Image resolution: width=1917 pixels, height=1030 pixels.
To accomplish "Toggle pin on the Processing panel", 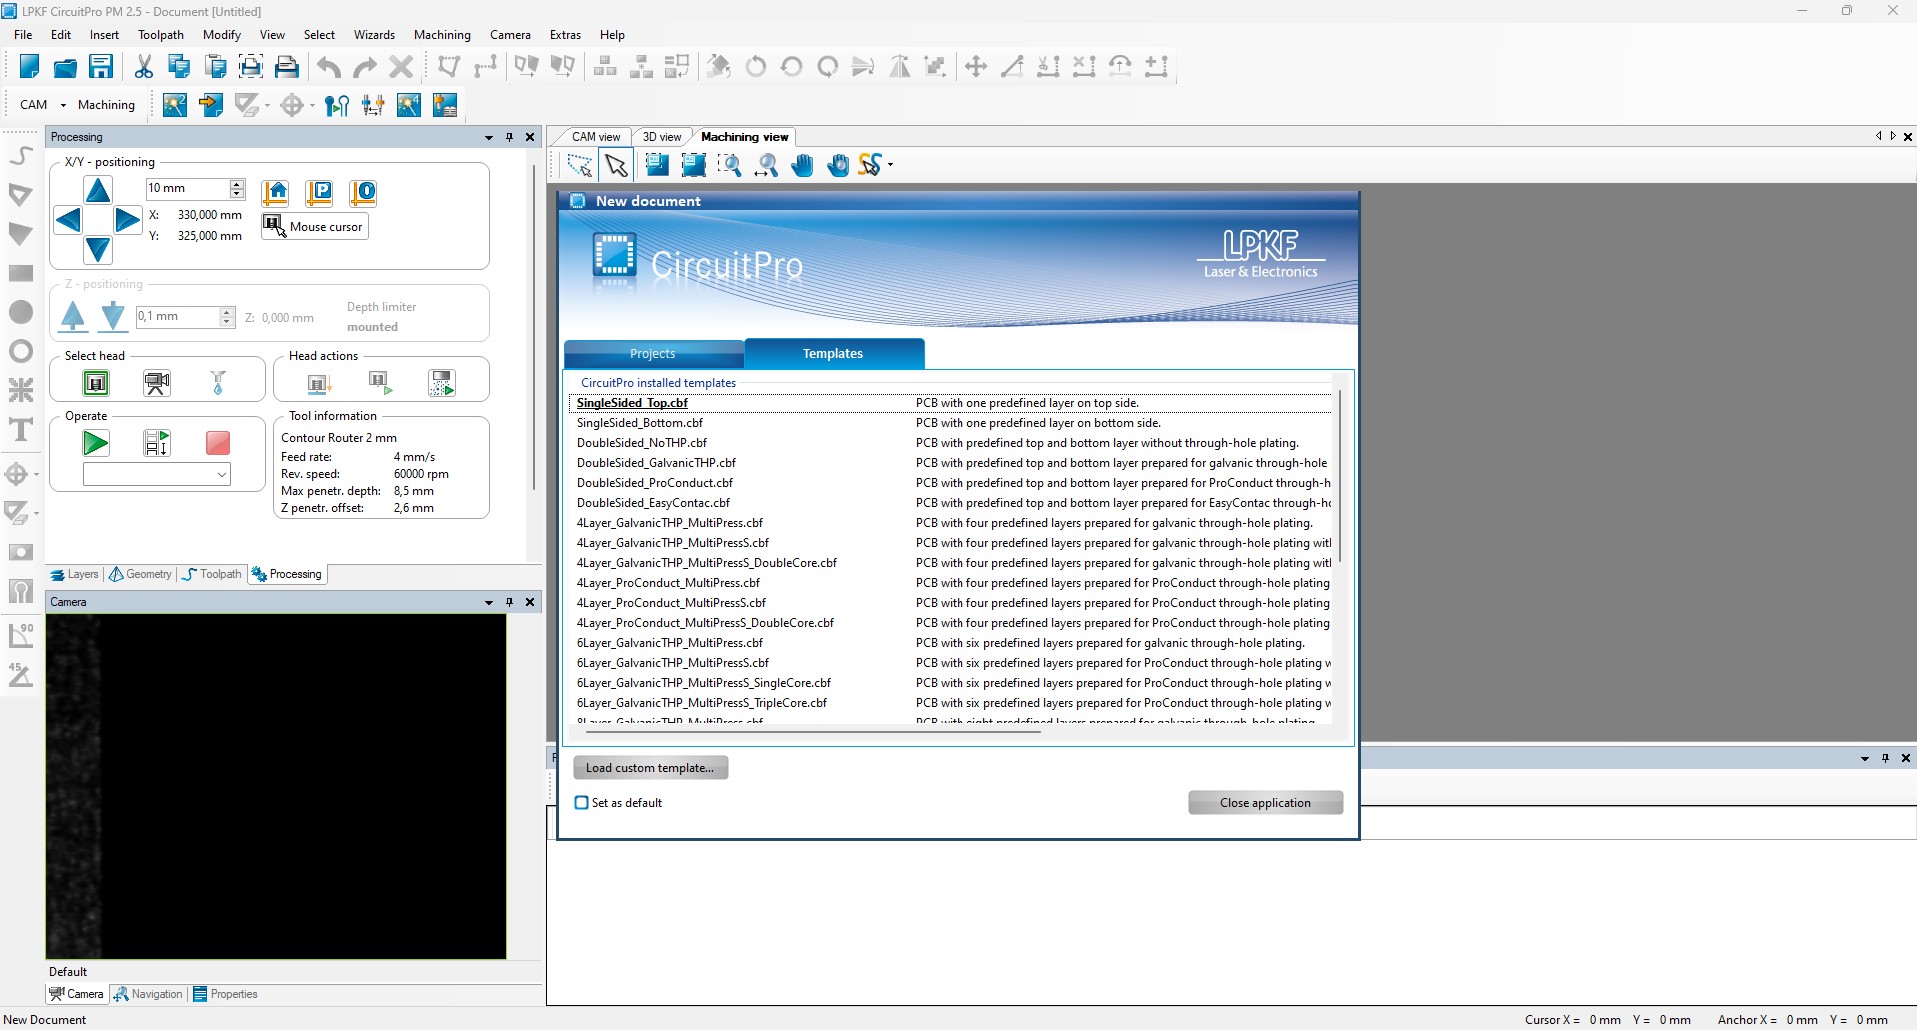I will [x=509, y=137].
